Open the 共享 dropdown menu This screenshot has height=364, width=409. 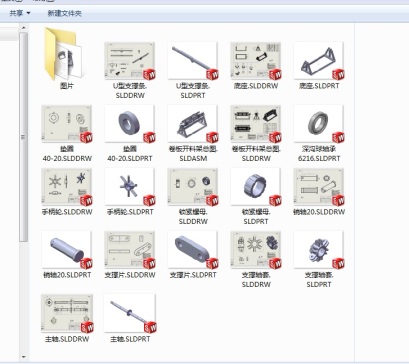(x=20, y=13)
